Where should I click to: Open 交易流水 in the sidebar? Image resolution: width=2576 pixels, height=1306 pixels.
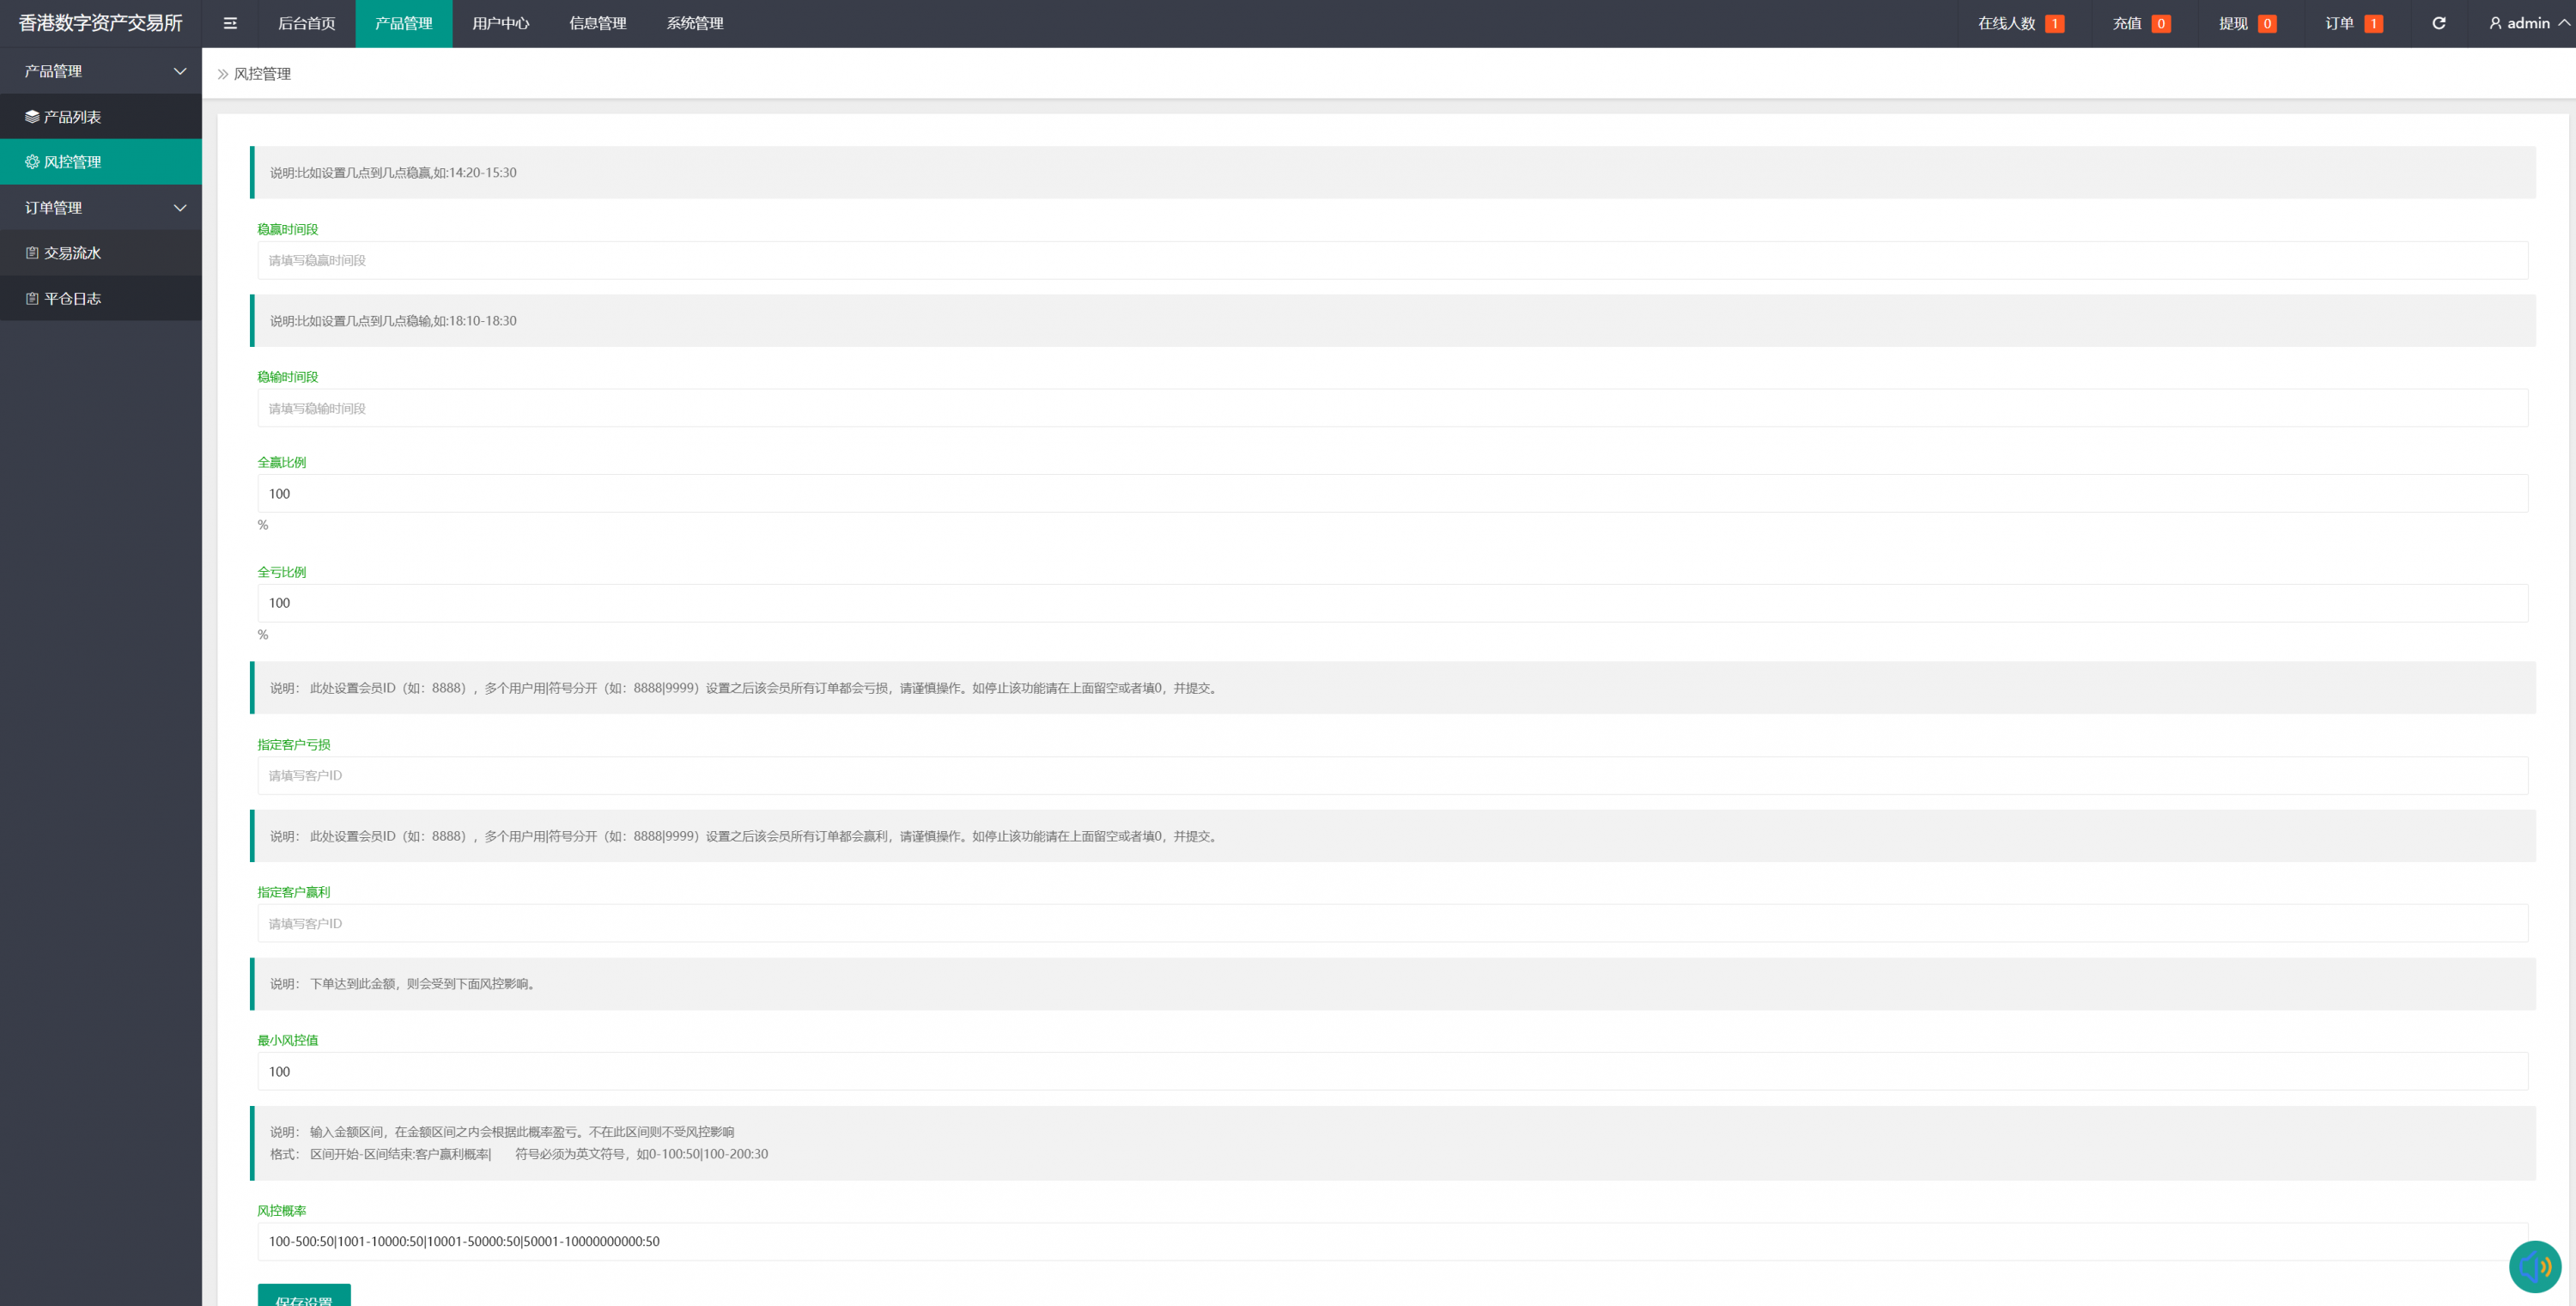coord(72,253)
